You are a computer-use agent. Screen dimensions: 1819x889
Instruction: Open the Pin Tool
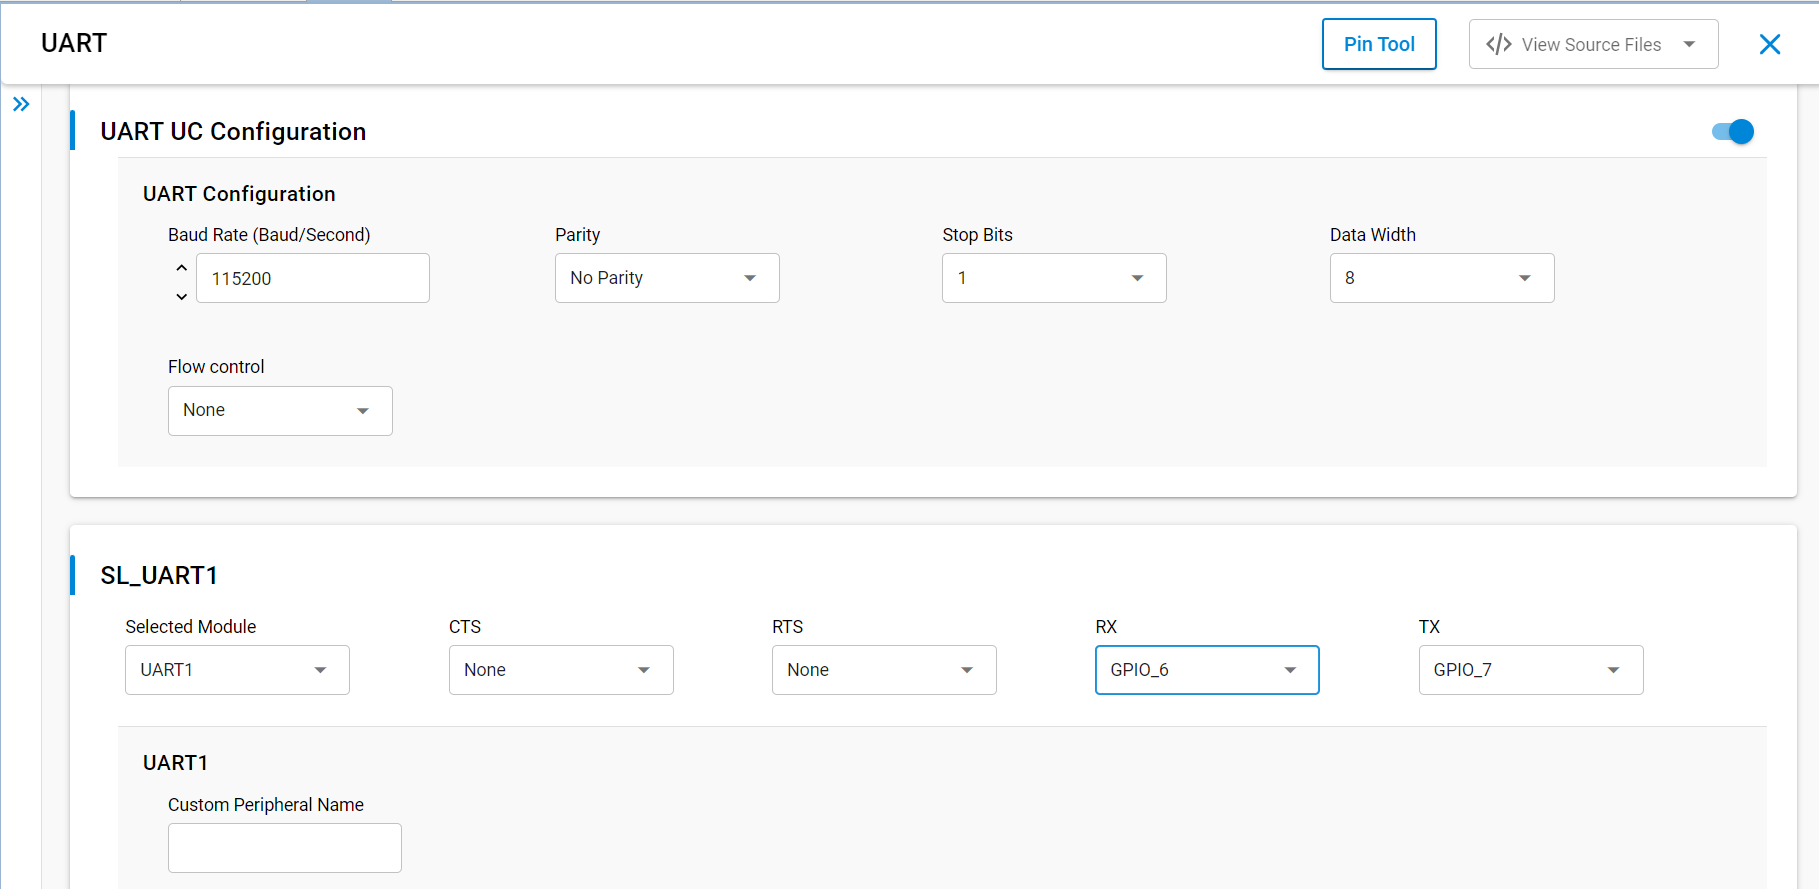pyautogui.click(x=1379, y=44)
